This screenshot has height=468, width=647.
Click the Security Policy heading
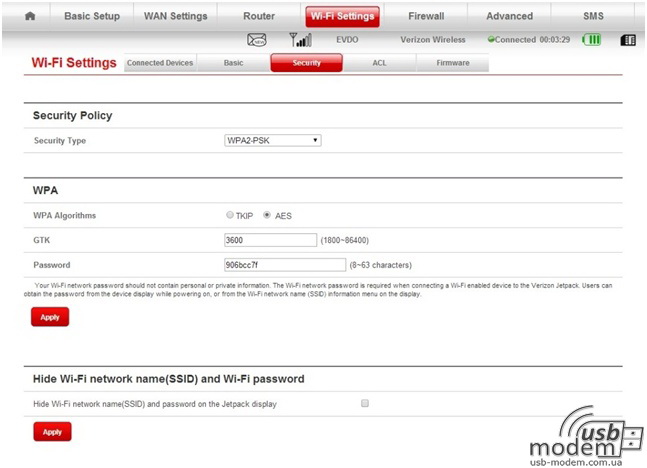(73, 116)
